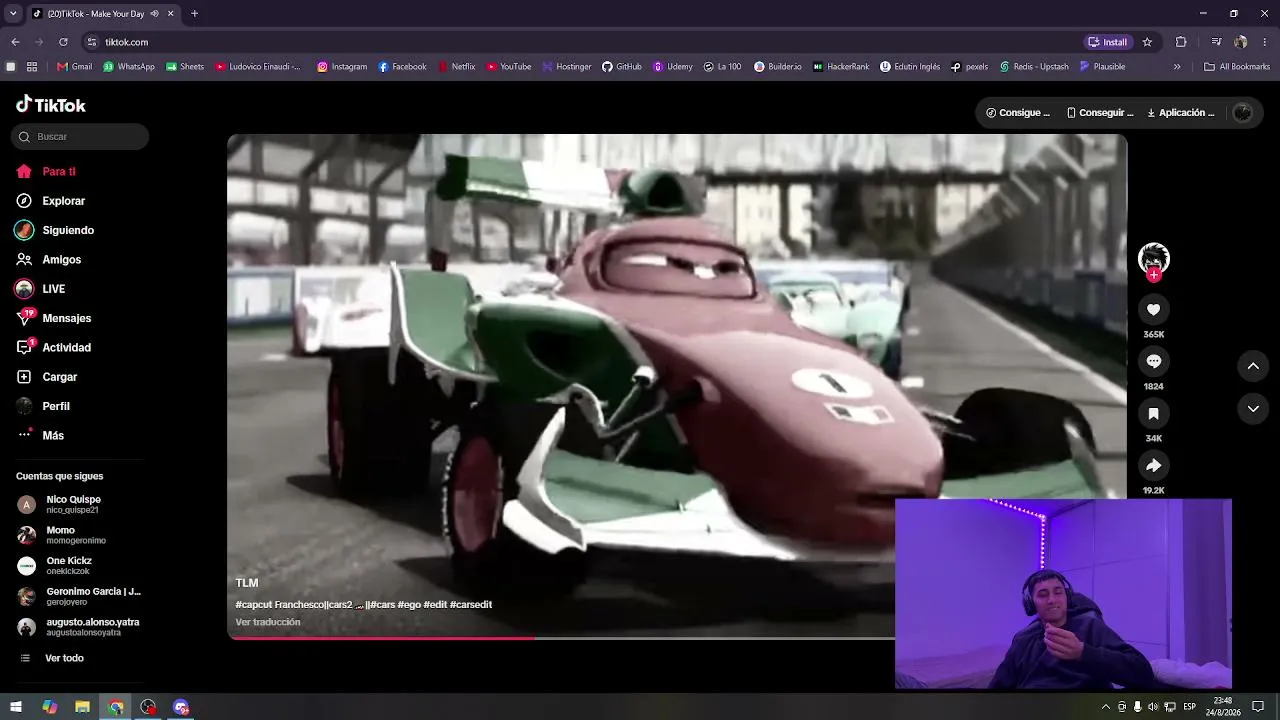Go to the previous video with up chevron
1280x720 pixels.
point(1253,366)
